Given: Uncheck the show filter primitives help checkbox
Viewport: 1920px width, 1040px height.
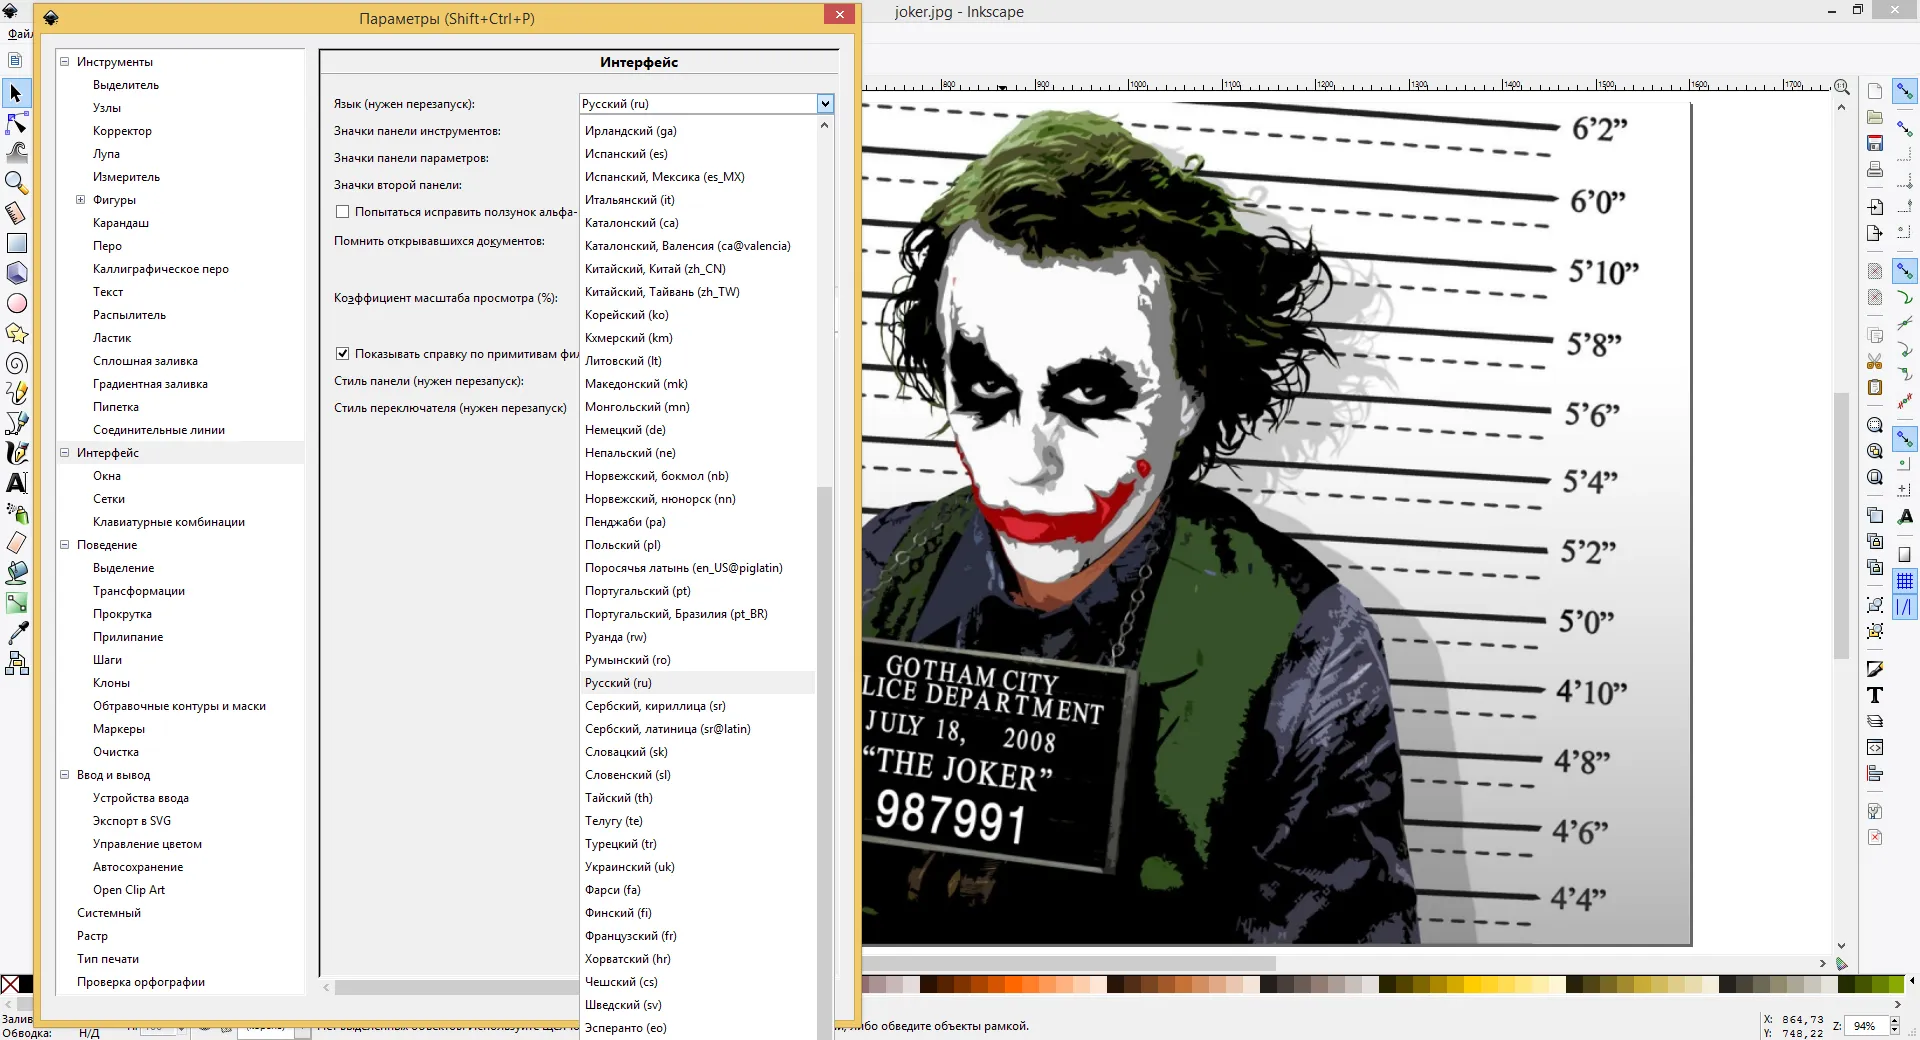Looking at the screenshot, I should point(342,354).
